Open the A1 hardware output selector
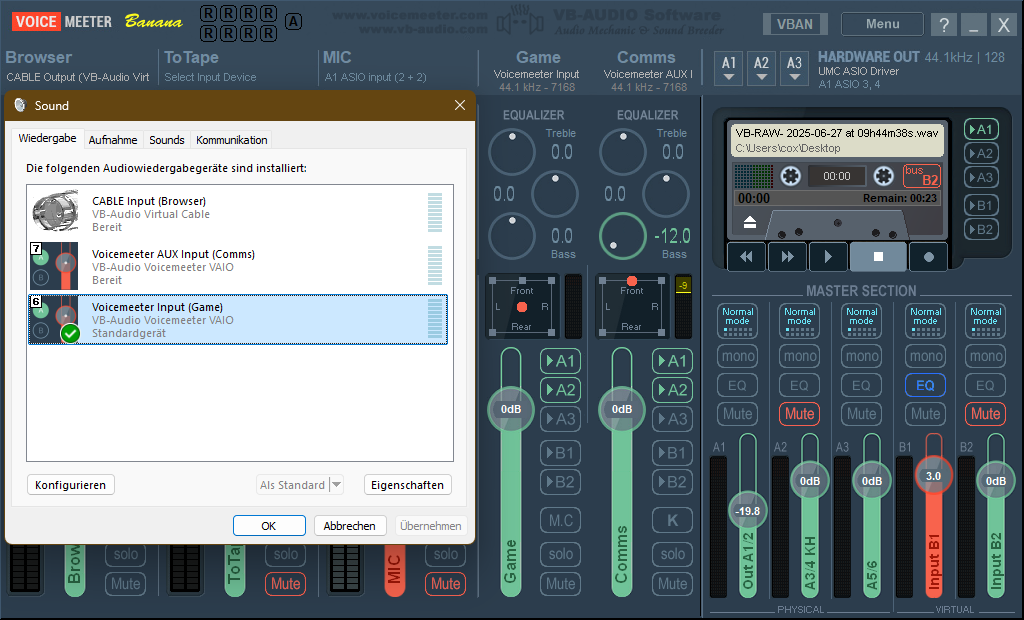The width and height of the screenshot is (1024, 620). pos(729,68)
